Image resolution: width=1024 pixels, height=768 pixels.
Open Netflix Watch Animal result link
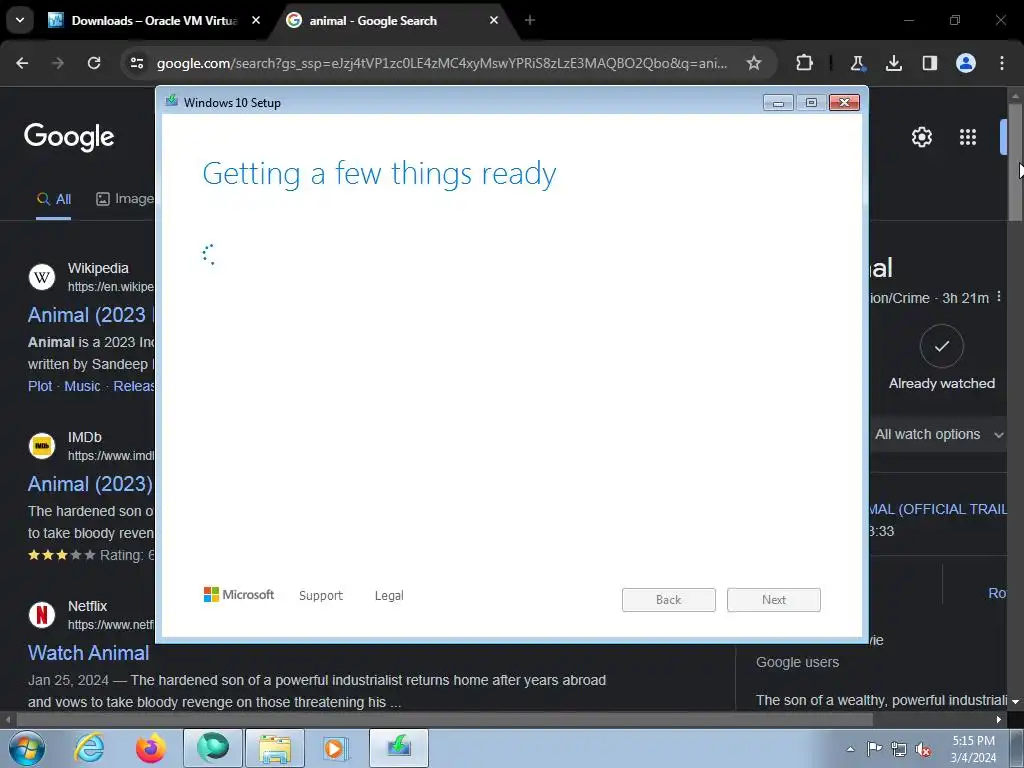(88, 653)
